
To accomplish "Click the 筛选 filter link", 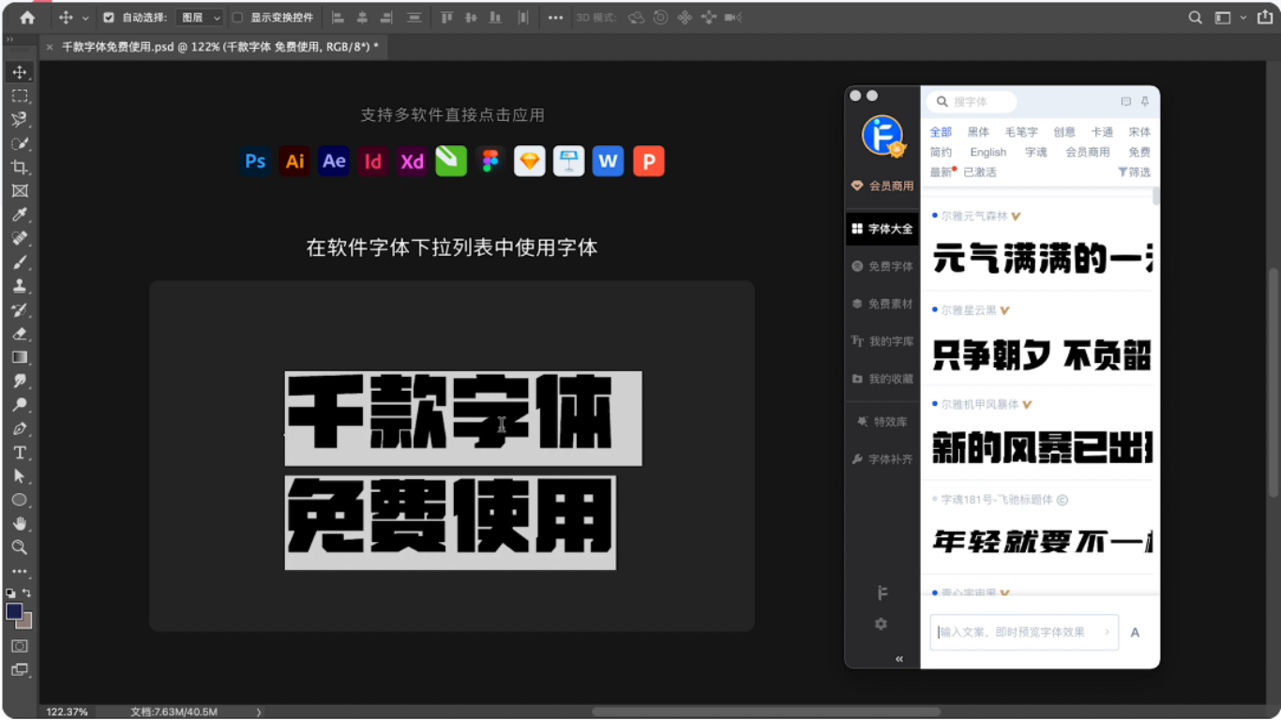I will (1140, 172).
